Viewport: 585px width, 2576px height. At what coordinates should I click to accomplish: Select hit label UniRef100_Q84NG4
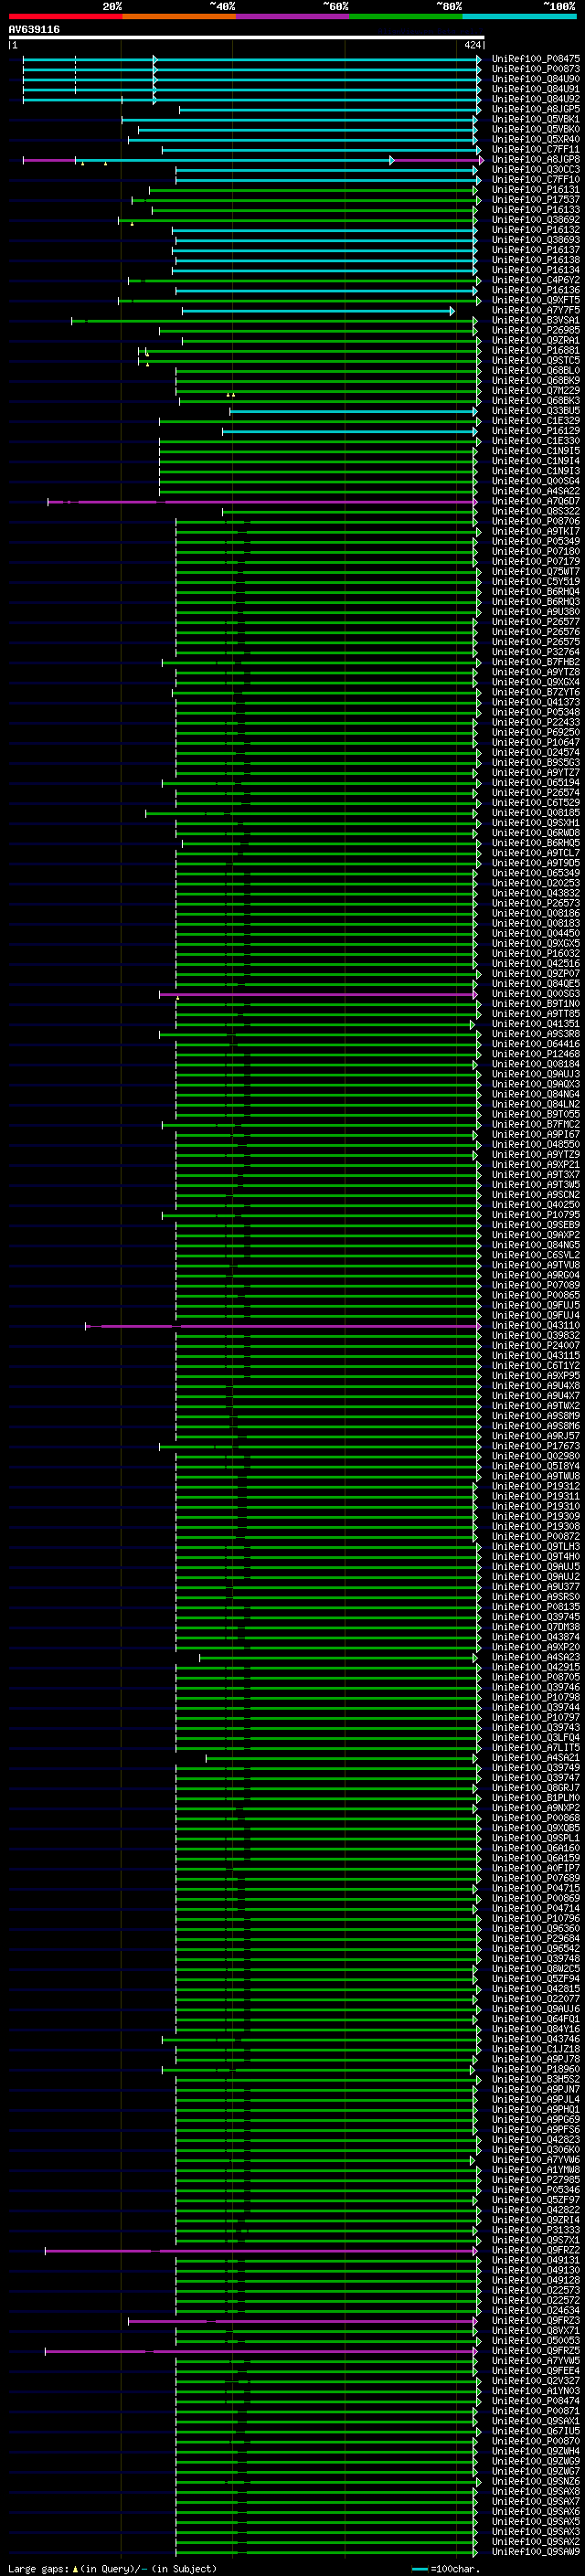536,1094
